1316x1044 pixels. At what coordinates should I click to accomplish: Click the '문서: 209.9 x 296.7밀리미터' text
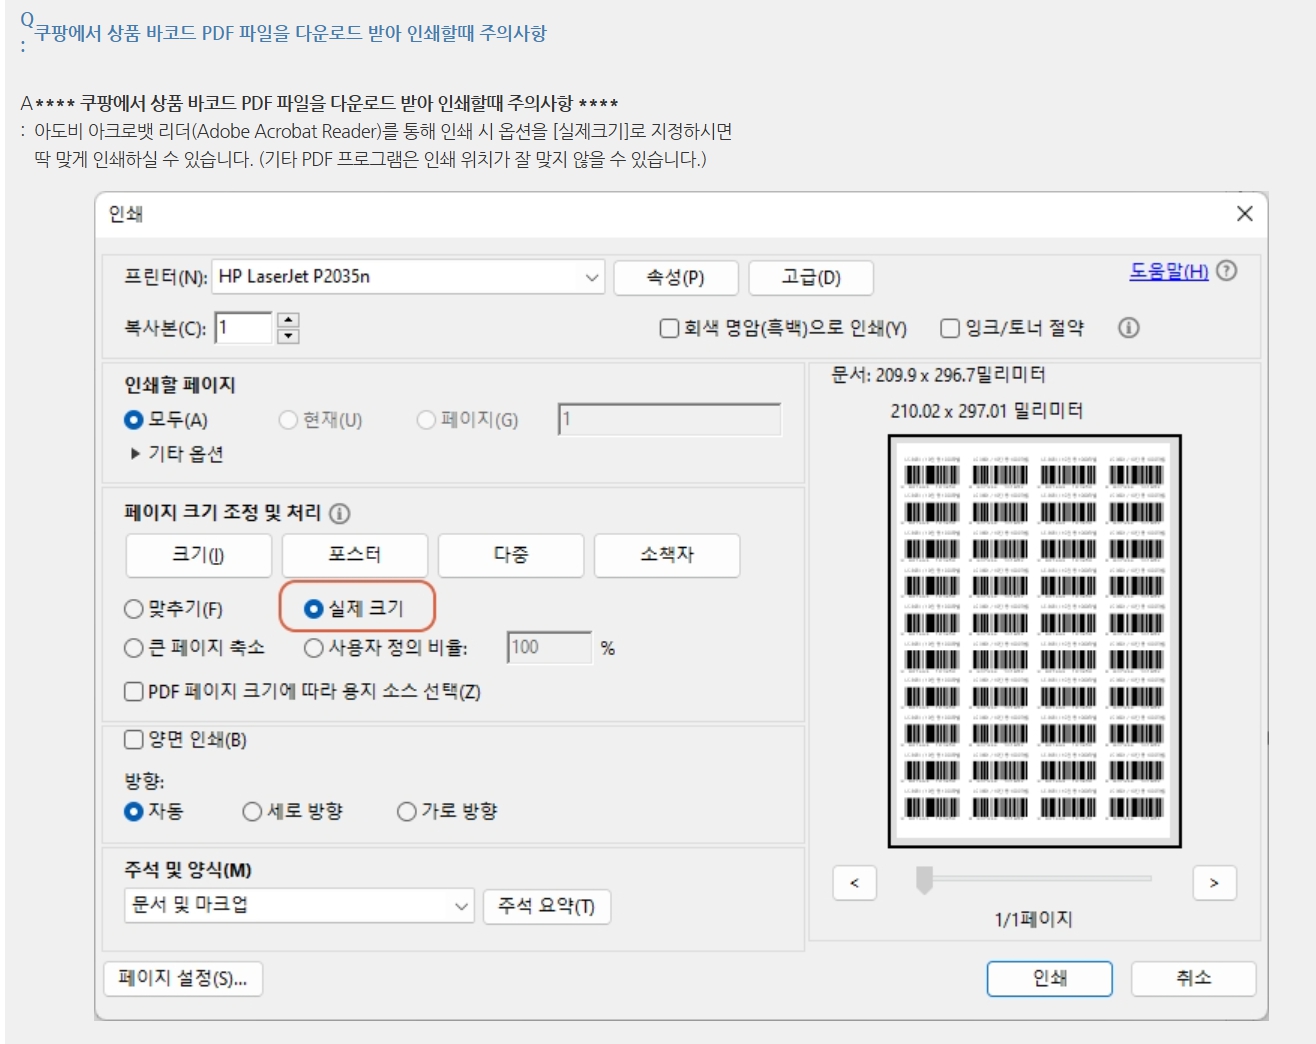pos(939,375)
